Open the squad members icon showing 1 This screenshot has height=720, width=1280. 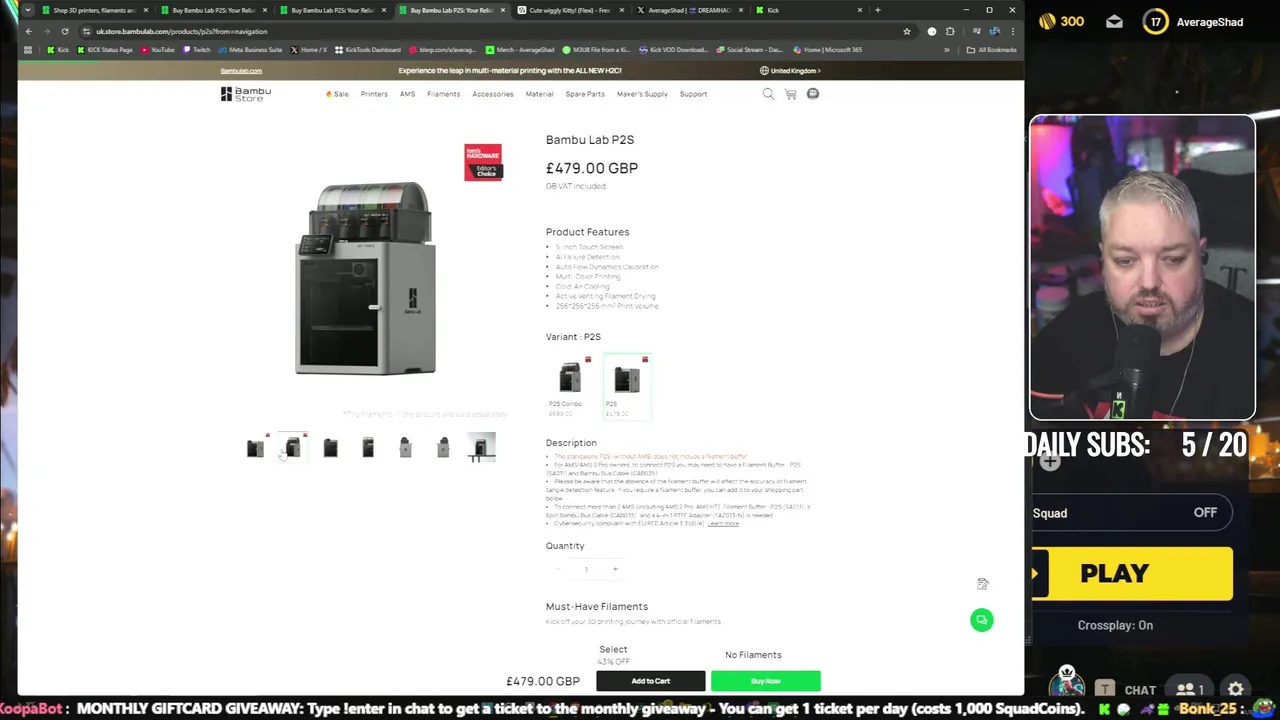click(x=1189, y=689)
